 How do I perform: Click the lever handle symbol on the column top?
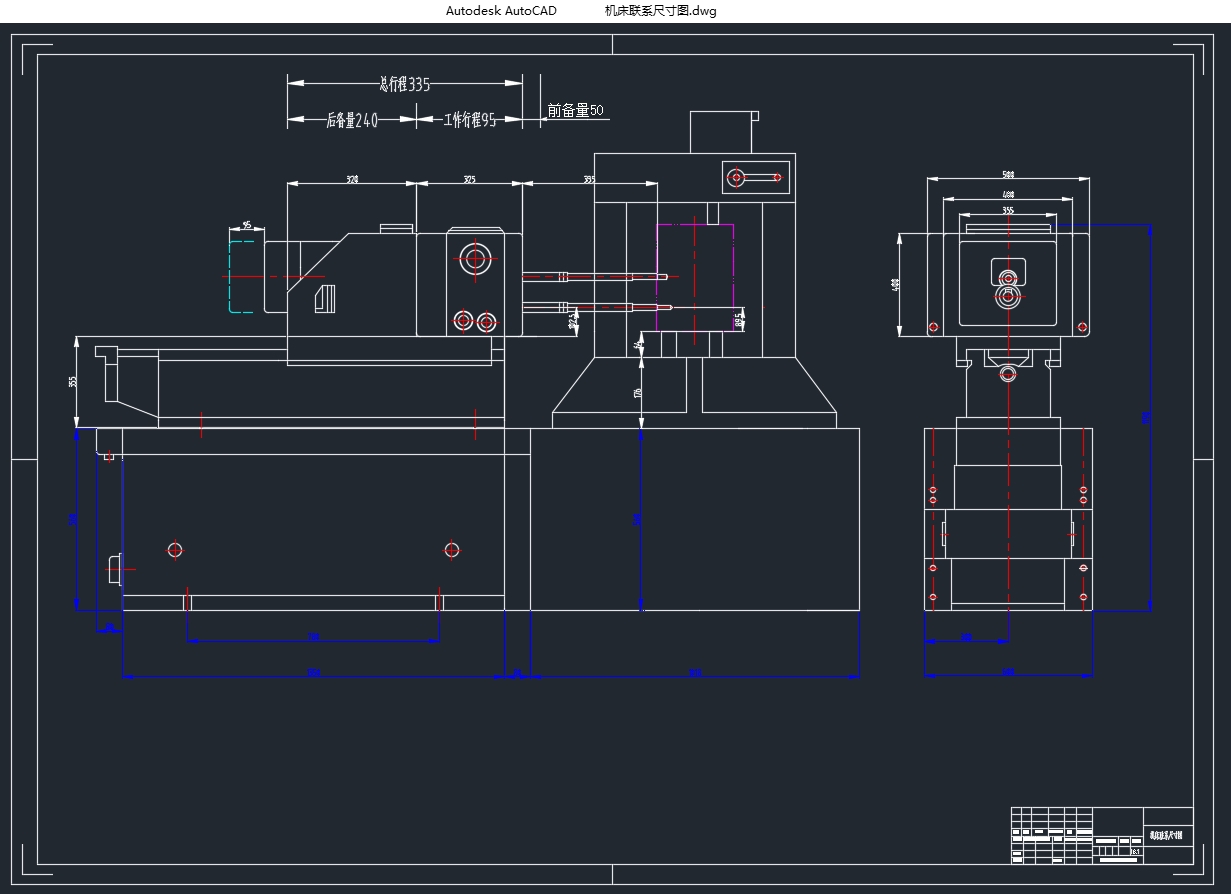click(x=756, y=178)
